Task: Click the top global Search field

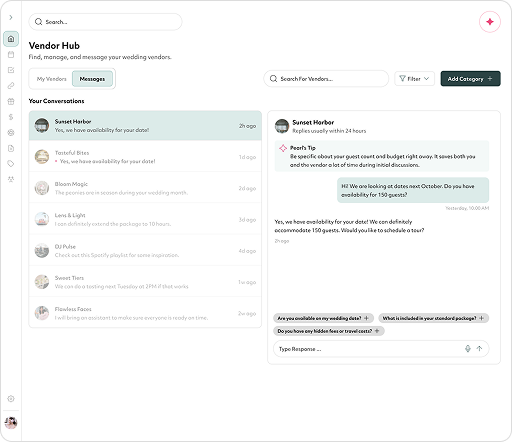Action: tap(105, 22)
